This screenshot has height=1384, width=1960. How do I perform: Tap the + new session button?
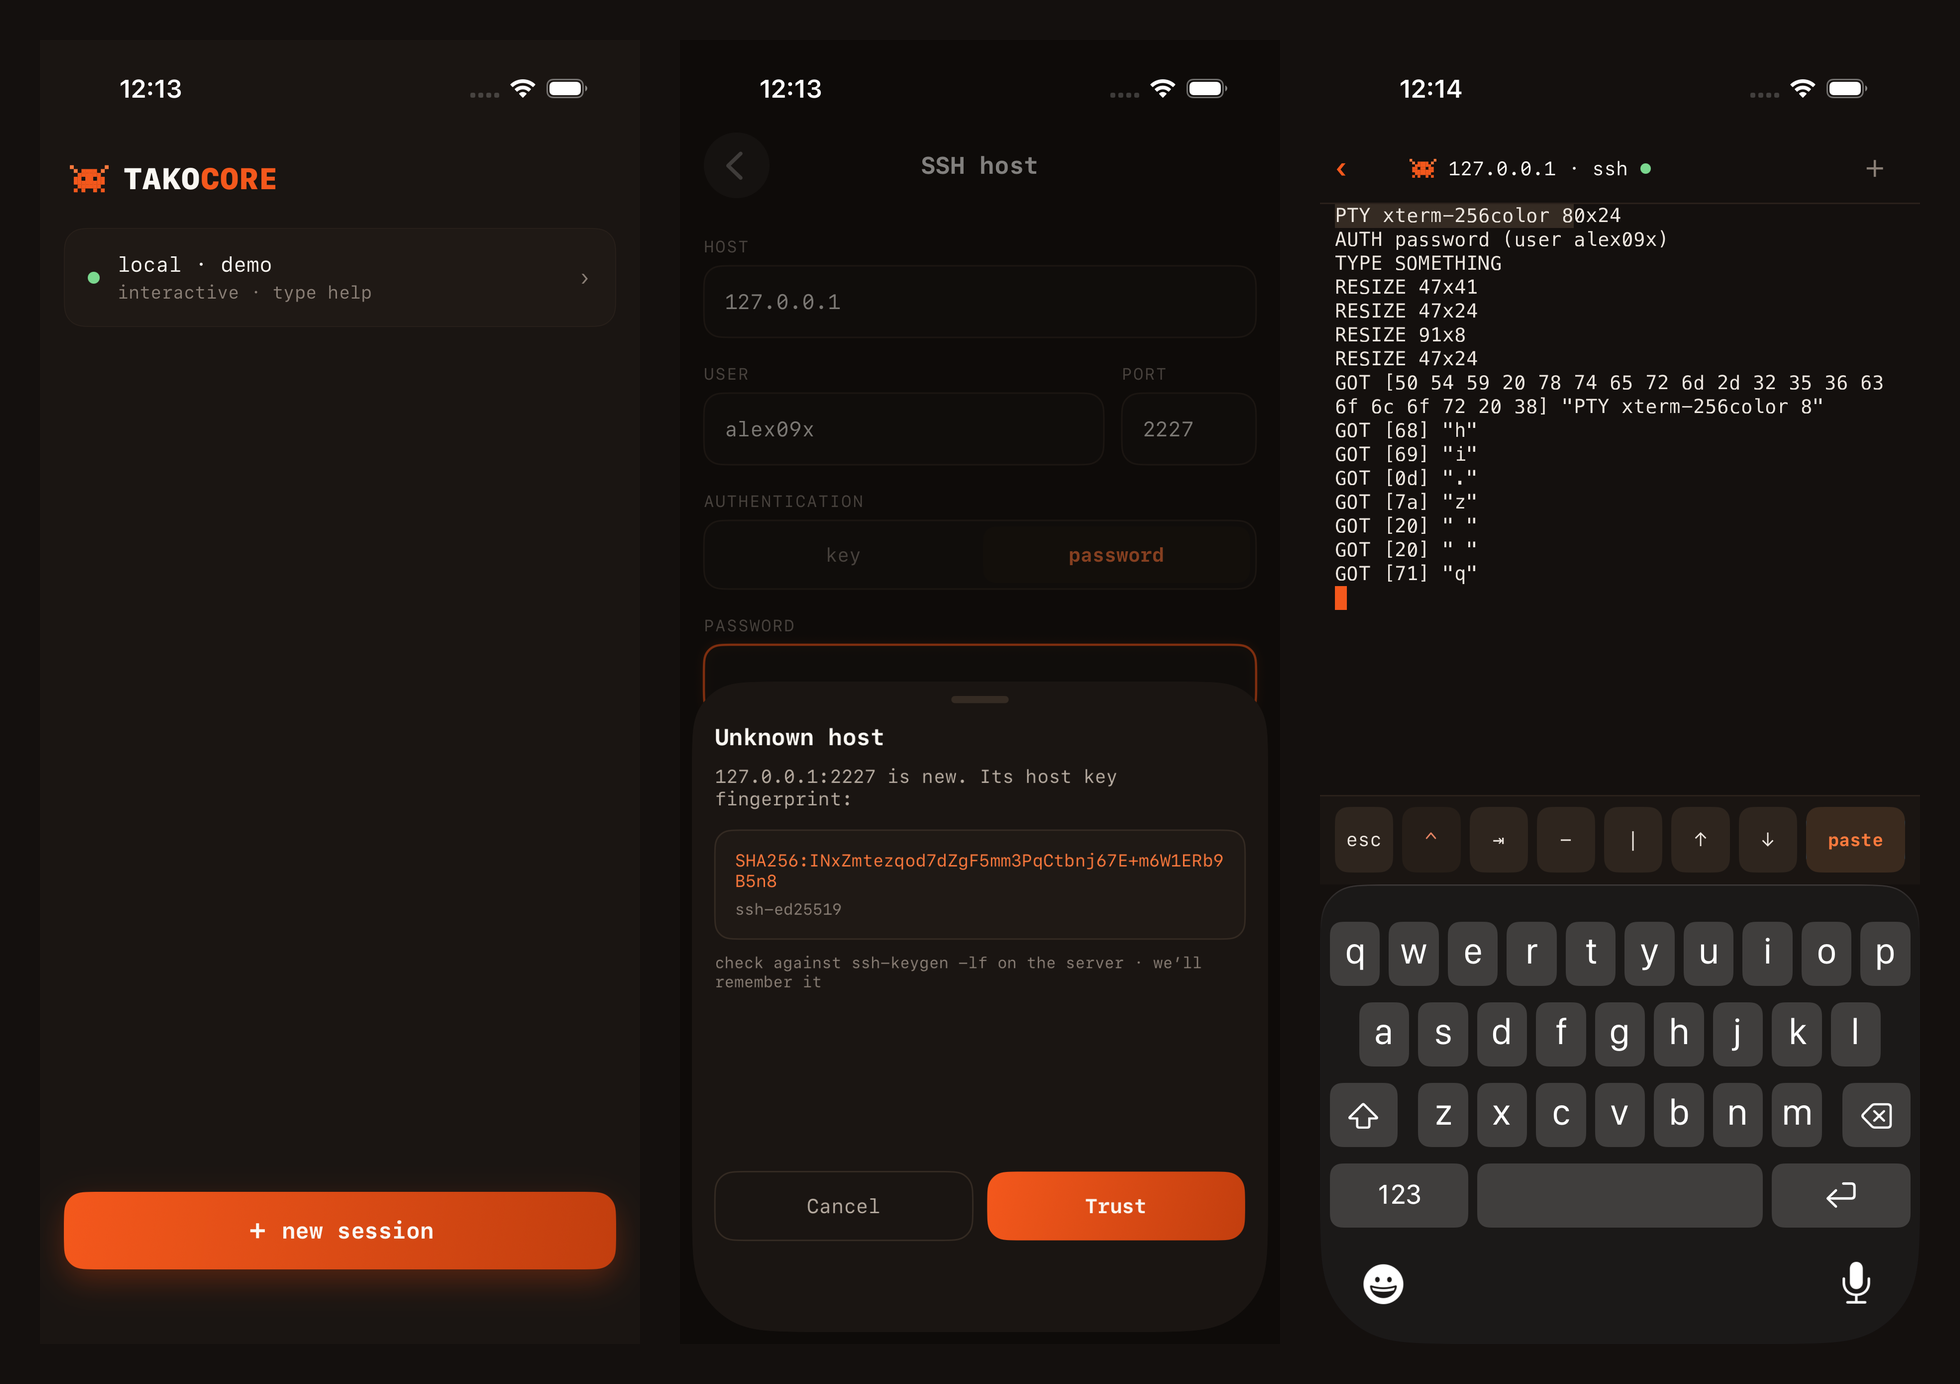[x=340, y=1230]
